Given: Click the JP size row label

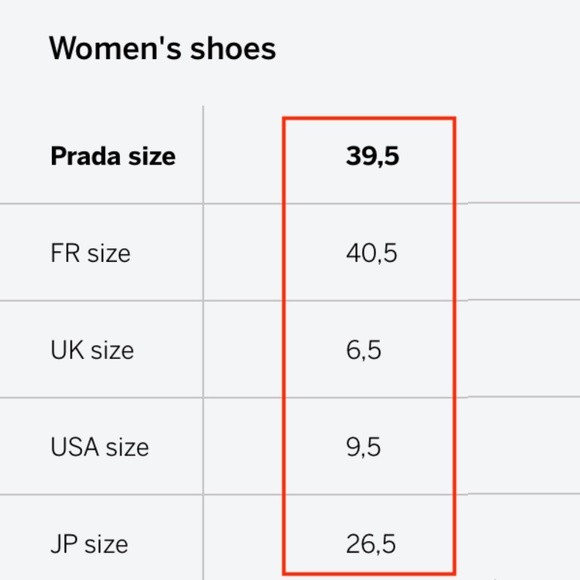Looking at the screenshot, I should pyautogui.click(x=89, y=544).
